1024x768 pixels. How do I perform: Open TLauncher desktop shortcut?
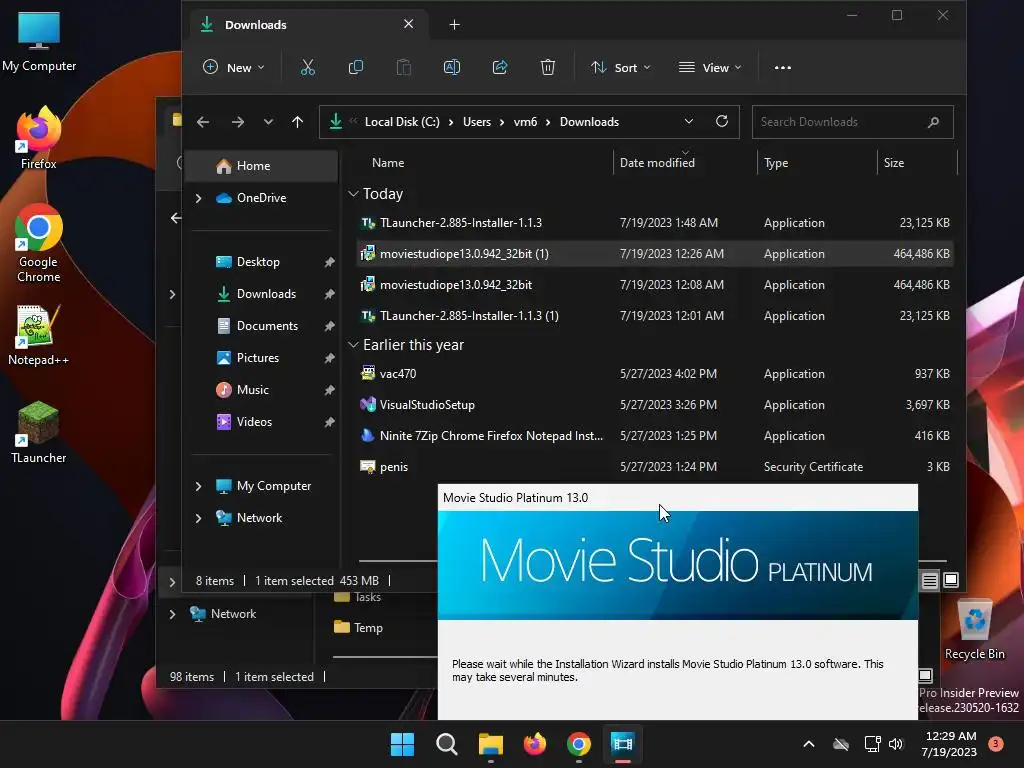point(39,432)
